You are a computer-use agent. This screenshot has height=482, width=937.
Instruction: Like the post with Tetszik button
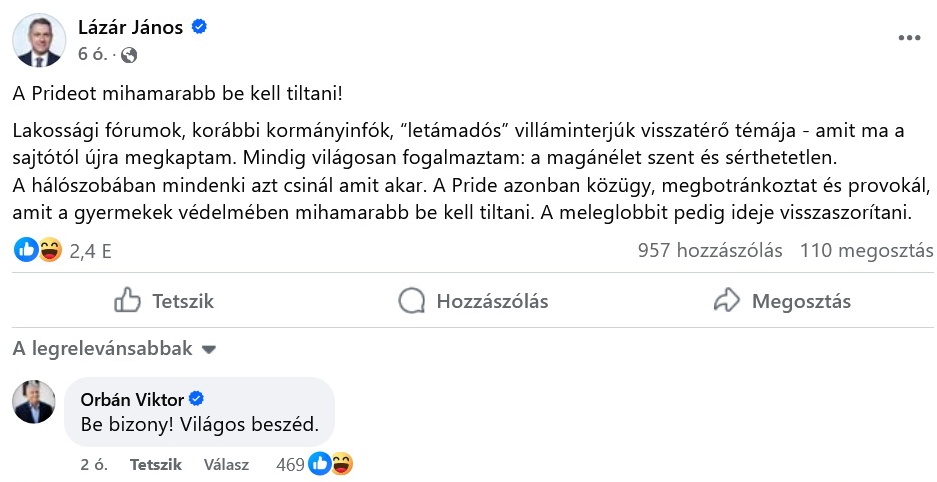(164, 301)
